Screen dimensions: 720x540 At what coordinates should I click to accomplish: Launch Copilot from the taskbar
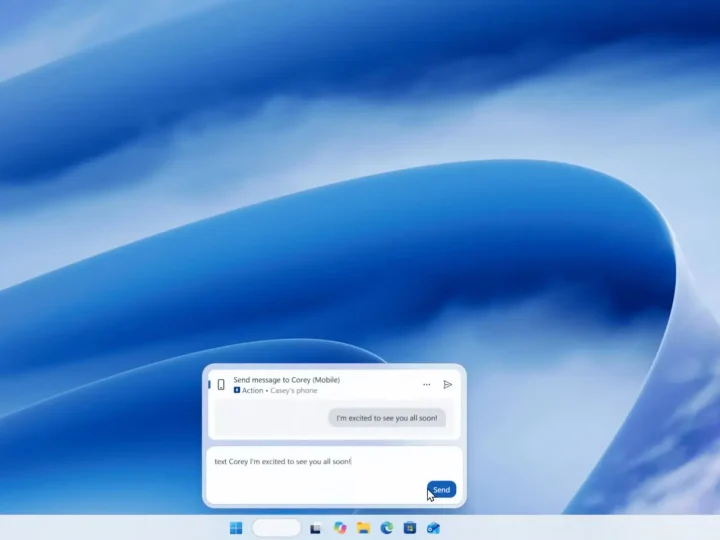tap(340, 528)
